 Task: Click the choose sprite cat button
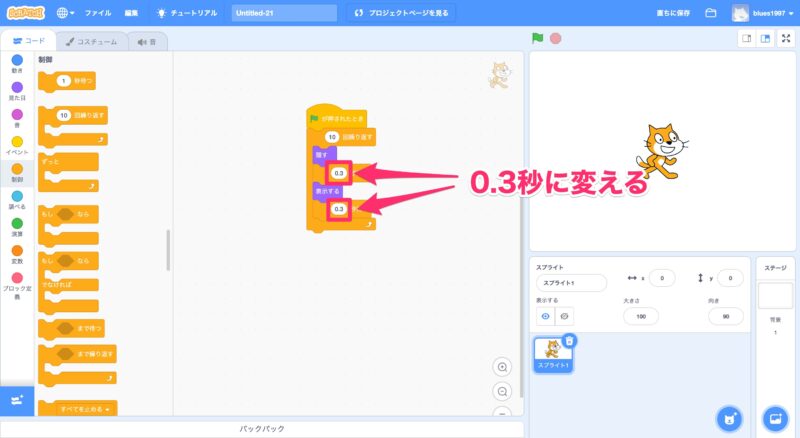click(731, 417)
